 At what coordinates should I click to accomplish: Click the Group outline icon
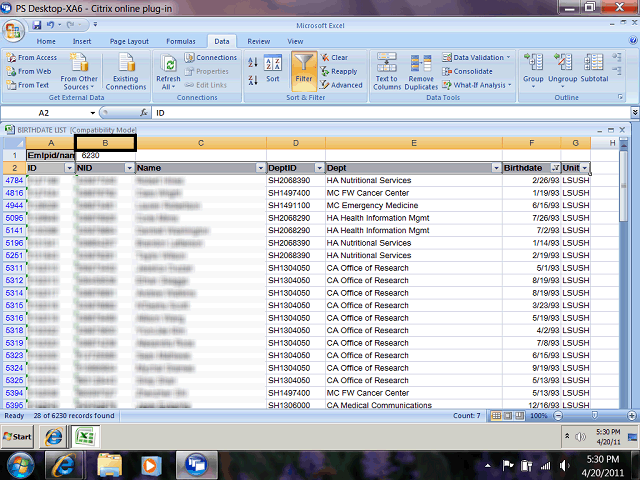pyautogui.click(x=533, y=68)
